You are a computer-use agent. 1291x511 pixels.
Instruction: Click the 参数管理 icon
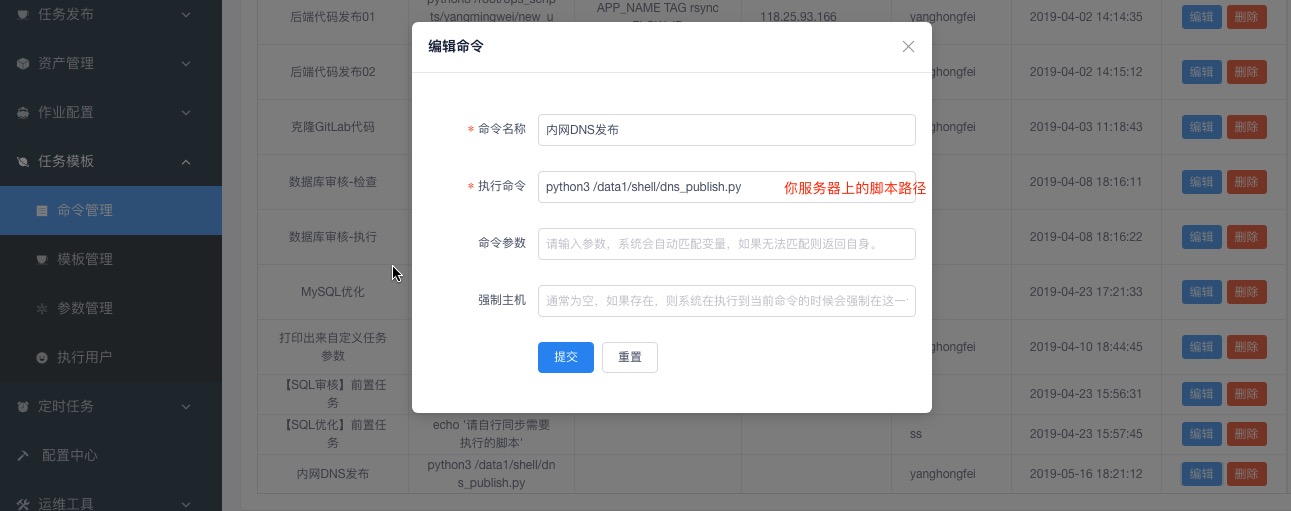pos(41,308)
